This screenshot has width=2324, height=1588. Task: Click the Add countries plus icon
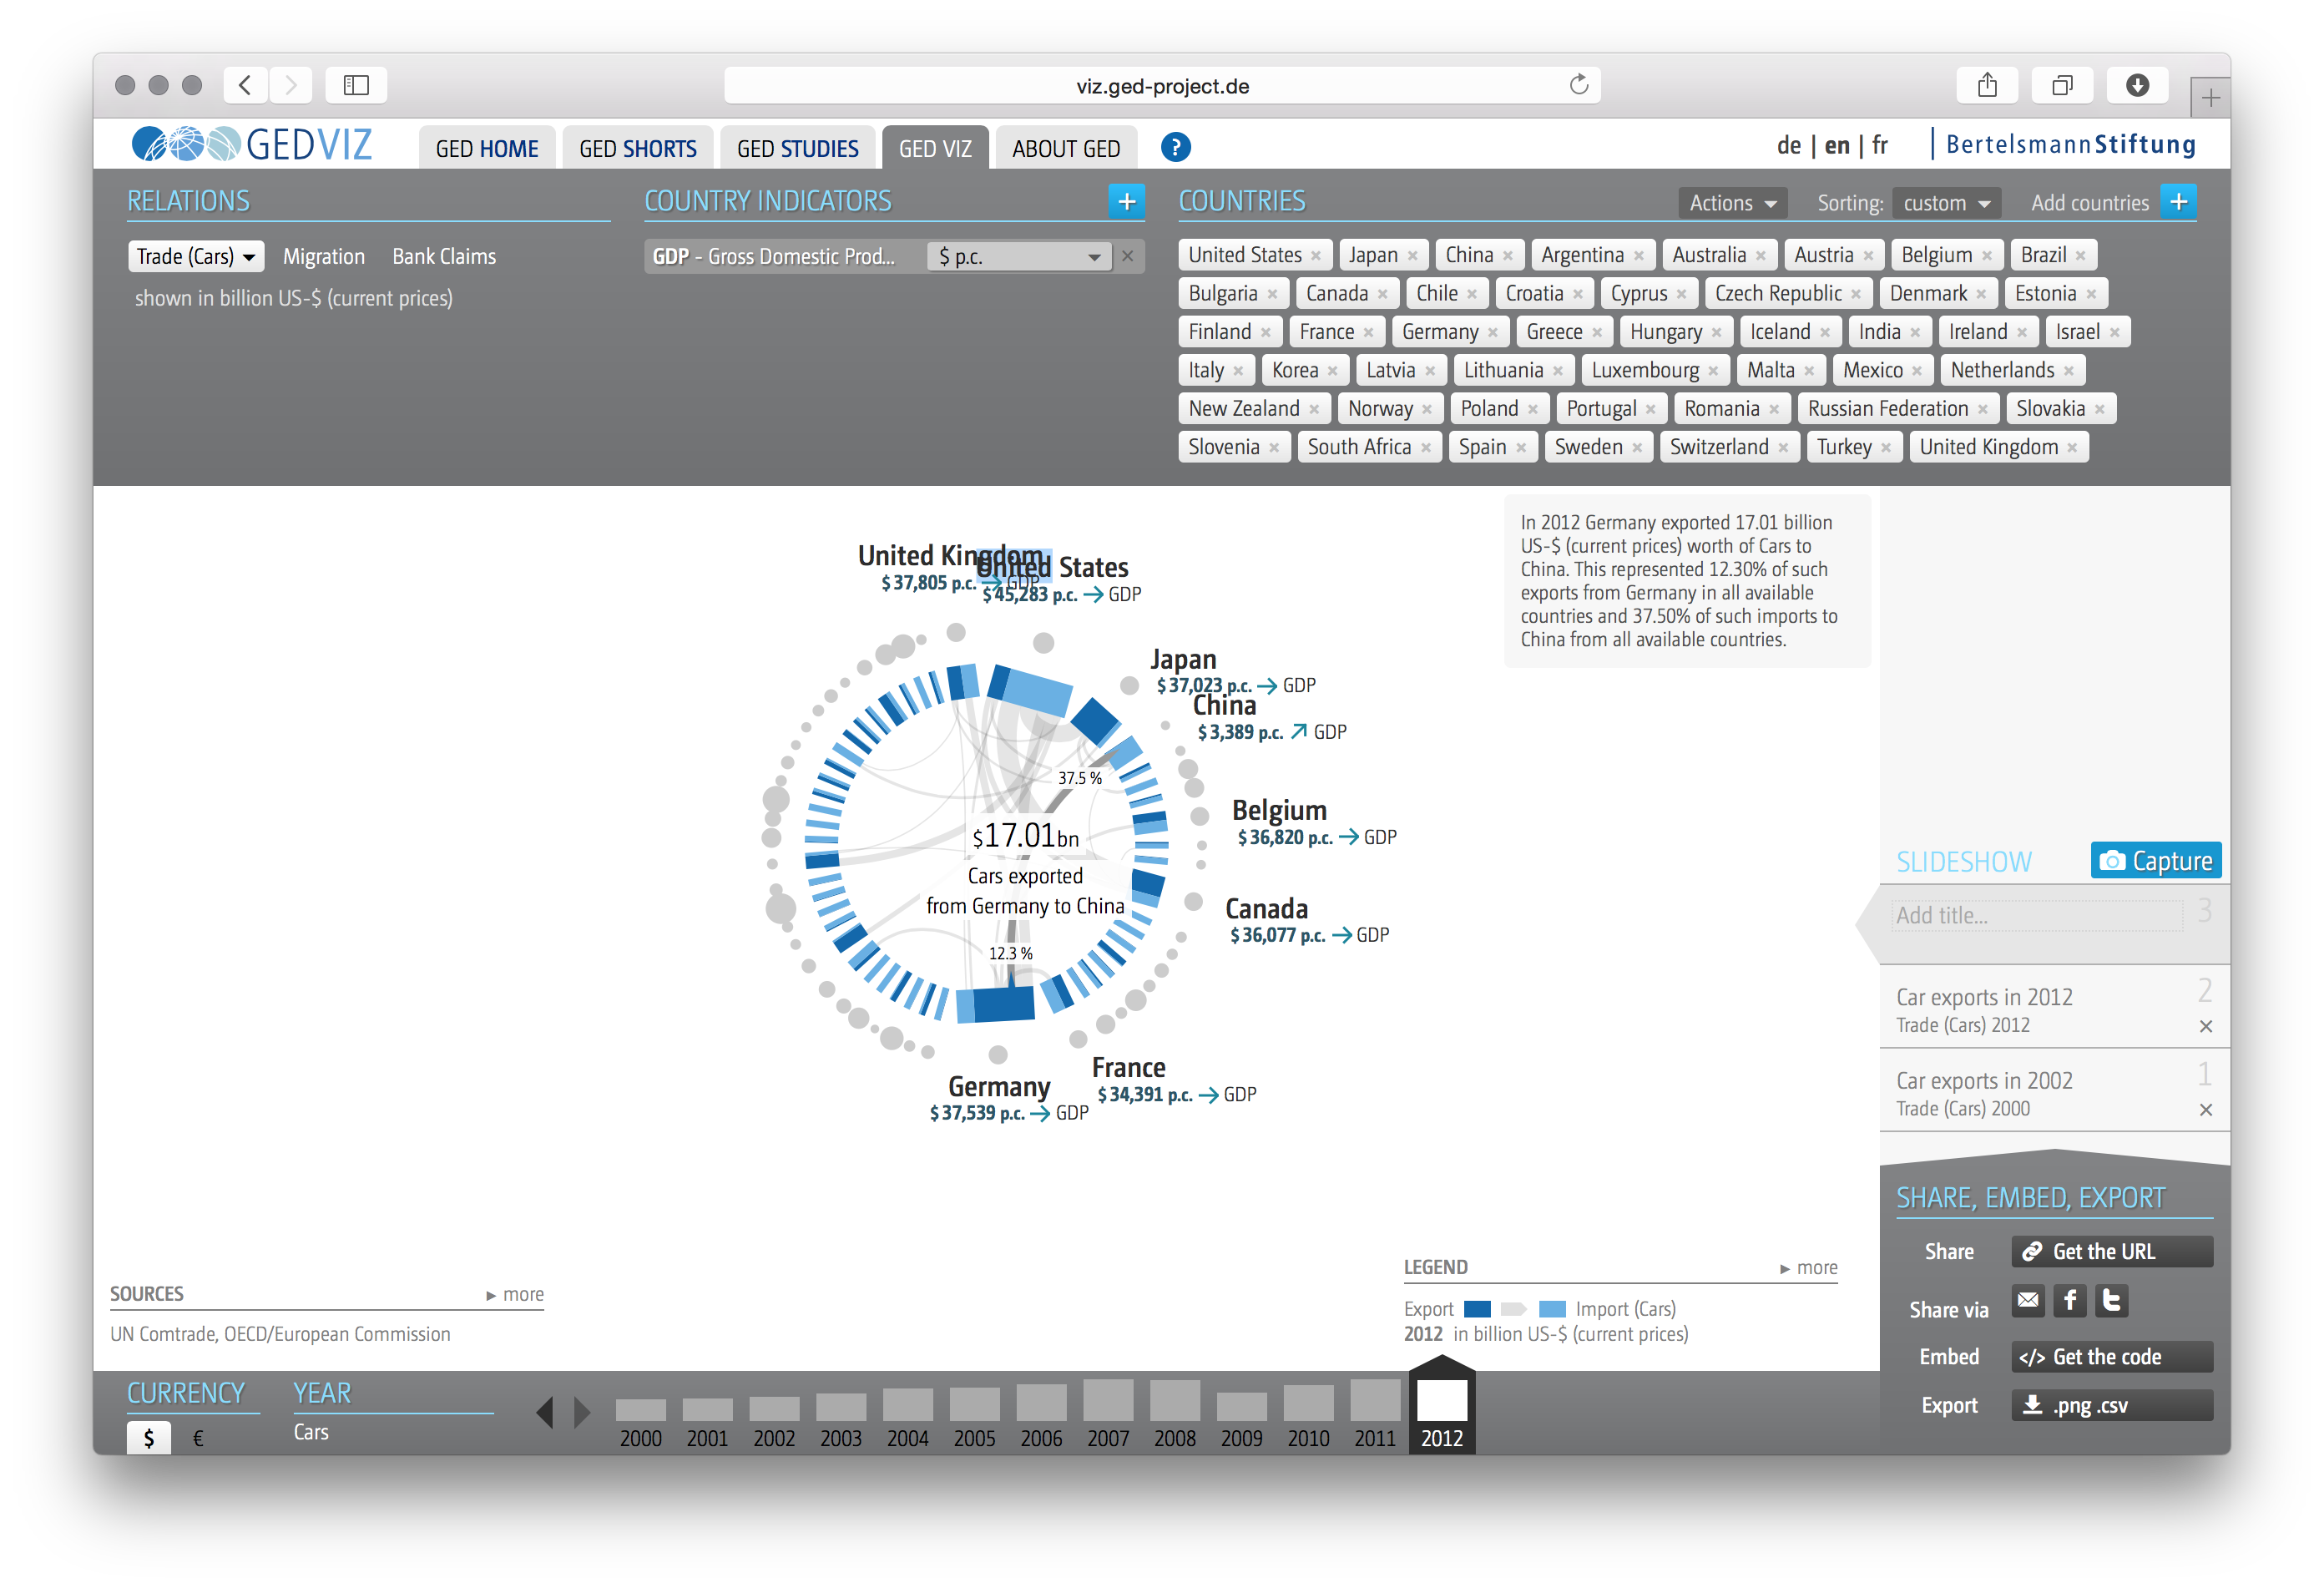coord(2178,202)
